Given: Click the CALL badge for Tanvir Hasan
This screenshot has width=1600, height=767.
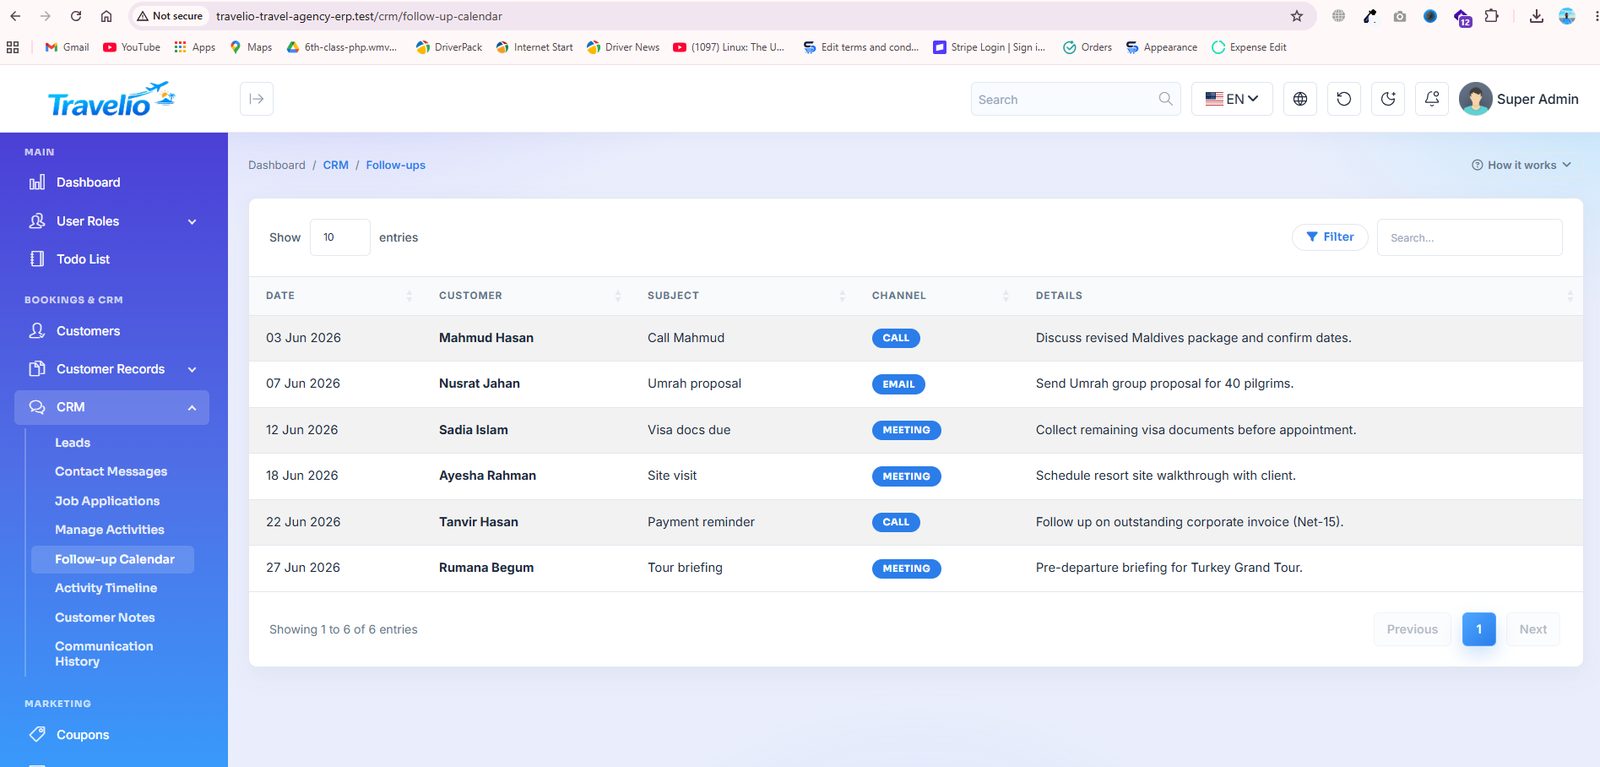Looking at the screenshot, I should pyautogui.click(x=896, y=522).
